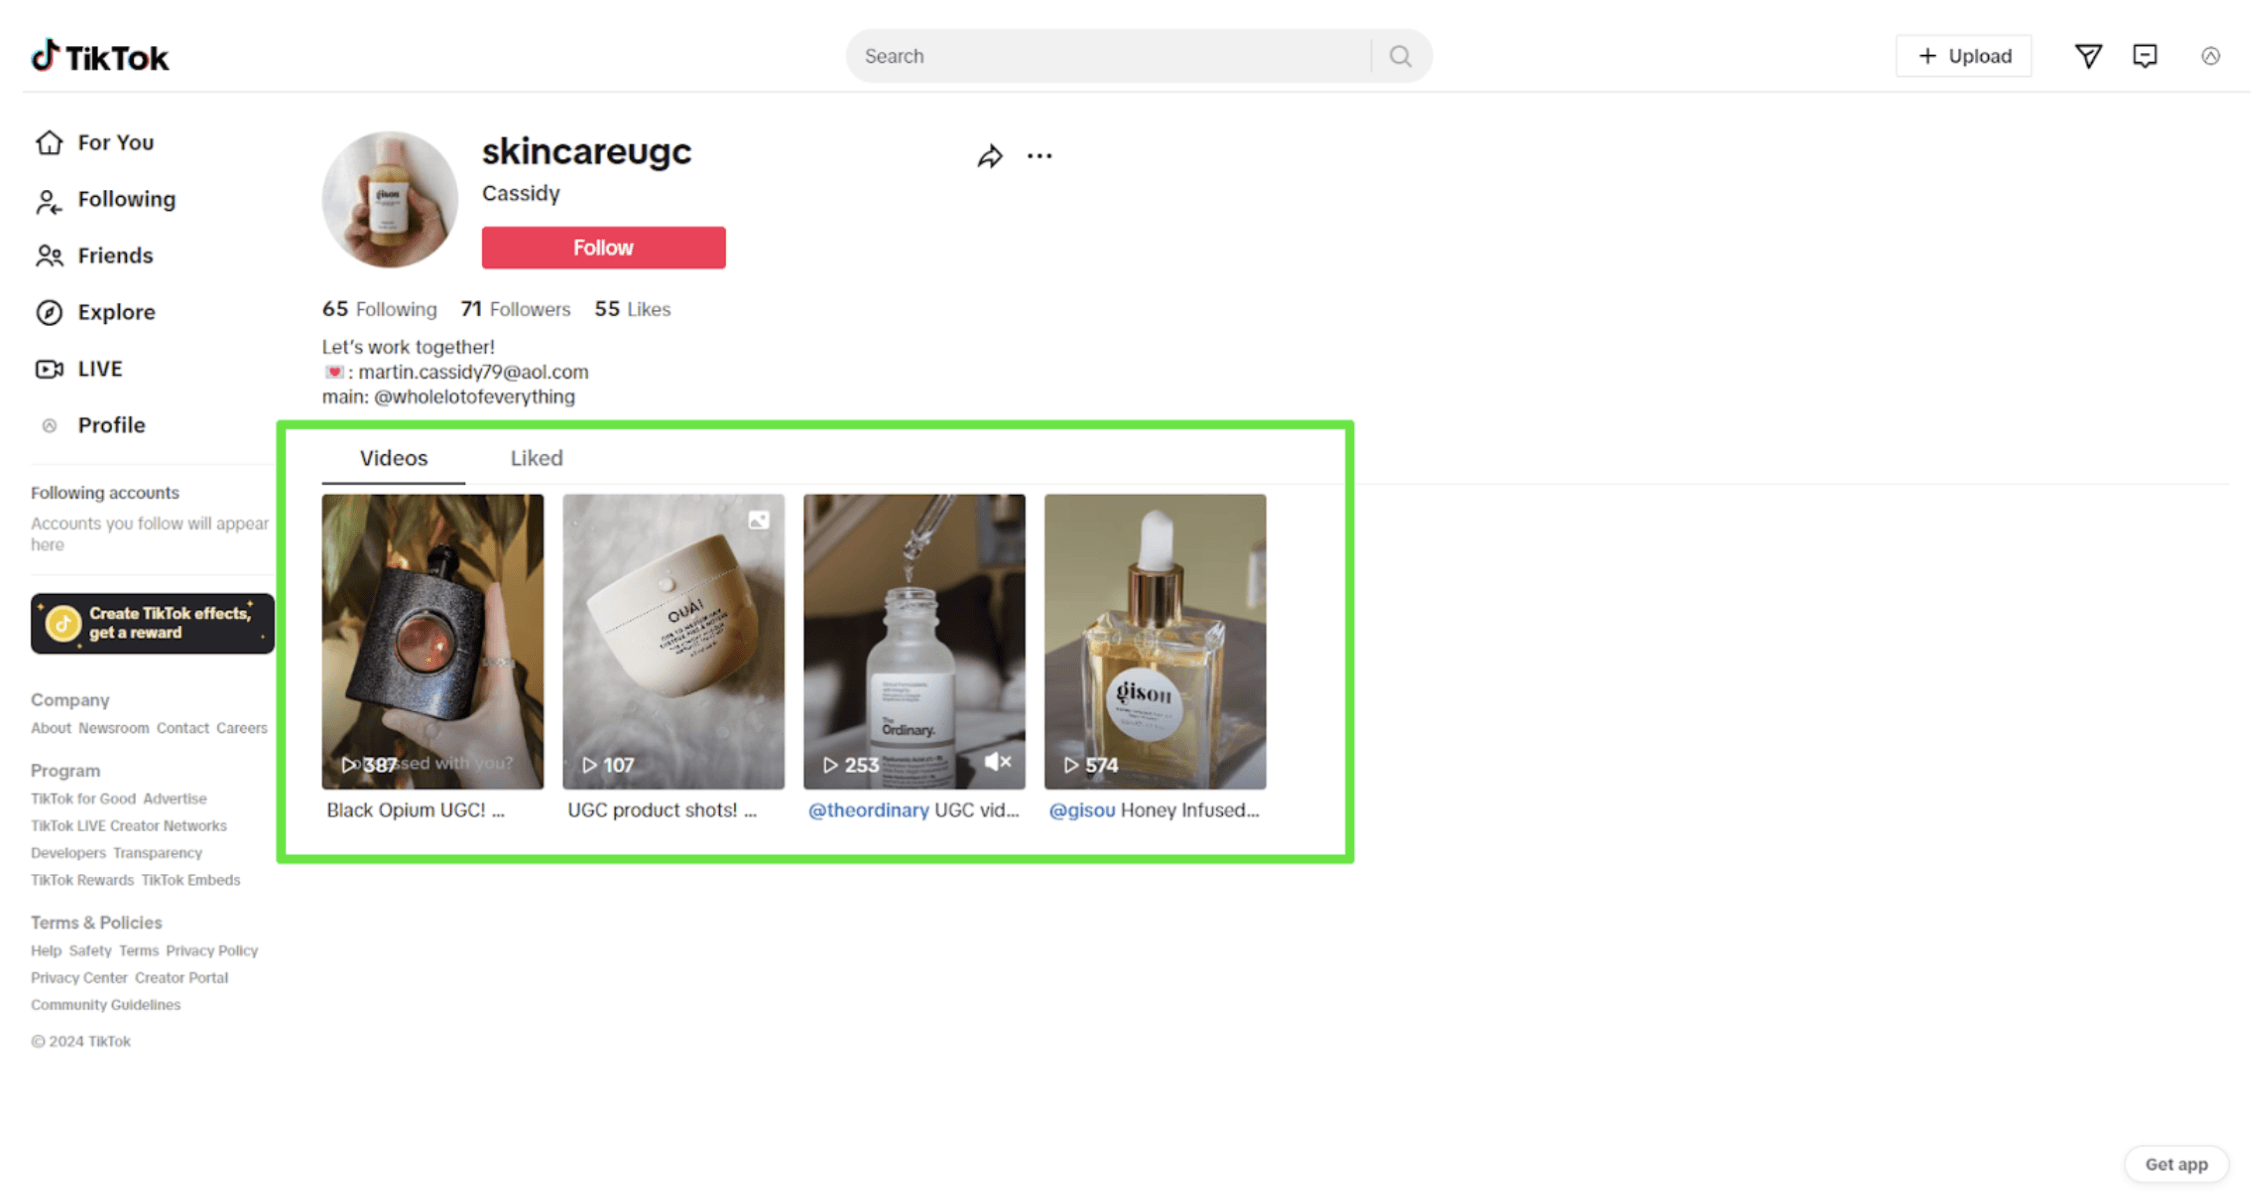Click the 55 Likes count
Image resolution: width=2259 pixels, height=1197 pixels.
tap(633, 310)
